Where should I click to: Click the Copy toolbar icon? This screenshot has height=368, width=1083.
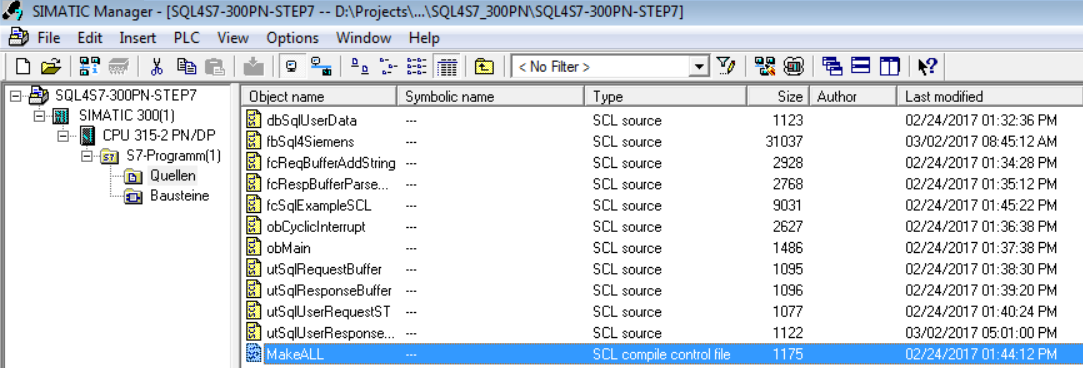click(186, 67)
